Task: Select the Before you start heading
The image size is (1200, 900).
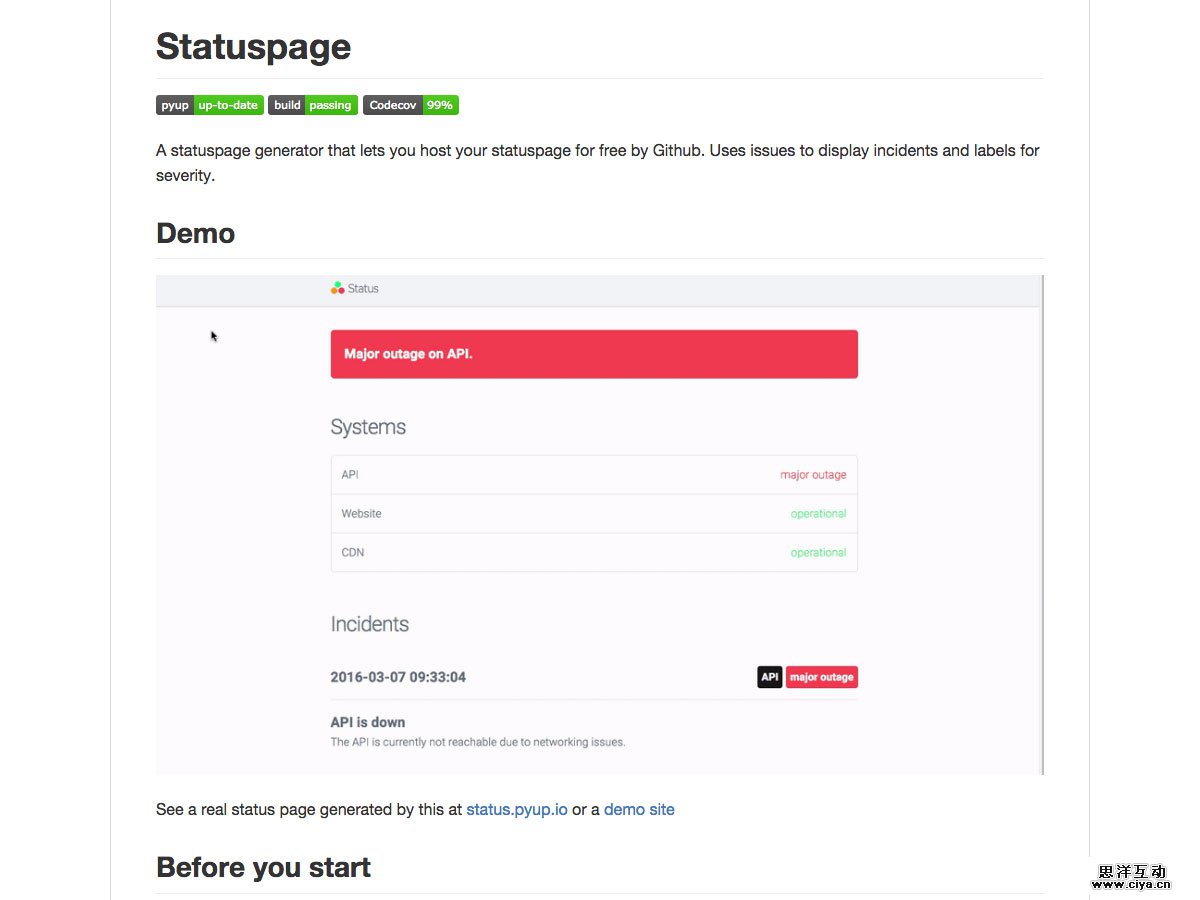Action: (263, 867)
